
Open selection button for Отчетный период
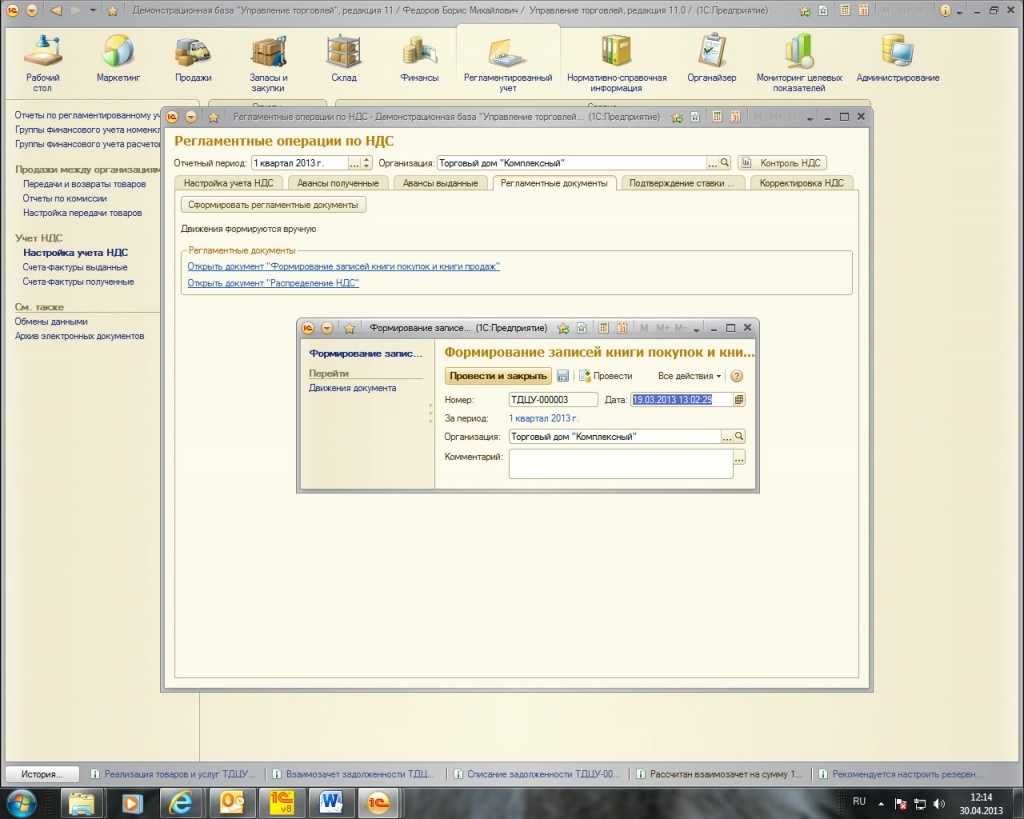coord(353,163)
